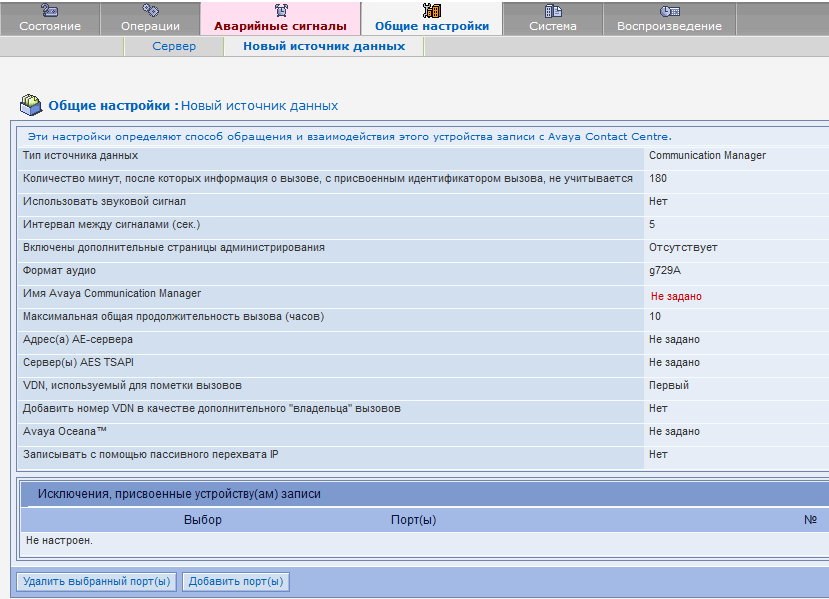Click the Добавить порт(ы) button
Viewport: 829px width, 599px height.
point(236,582)
